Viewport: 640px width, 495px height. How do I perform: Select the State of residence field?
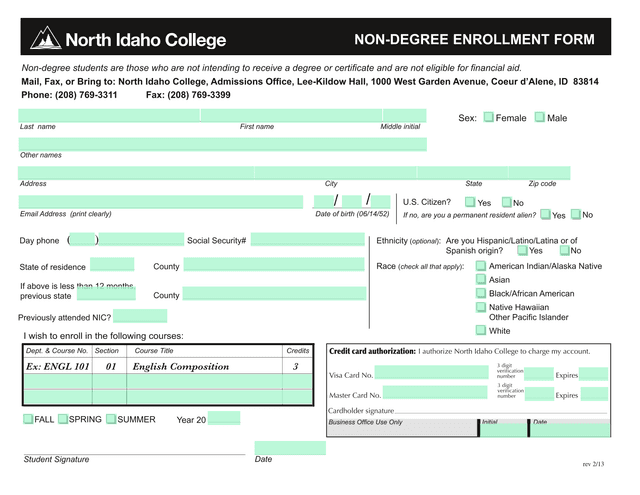coord(112,264)
